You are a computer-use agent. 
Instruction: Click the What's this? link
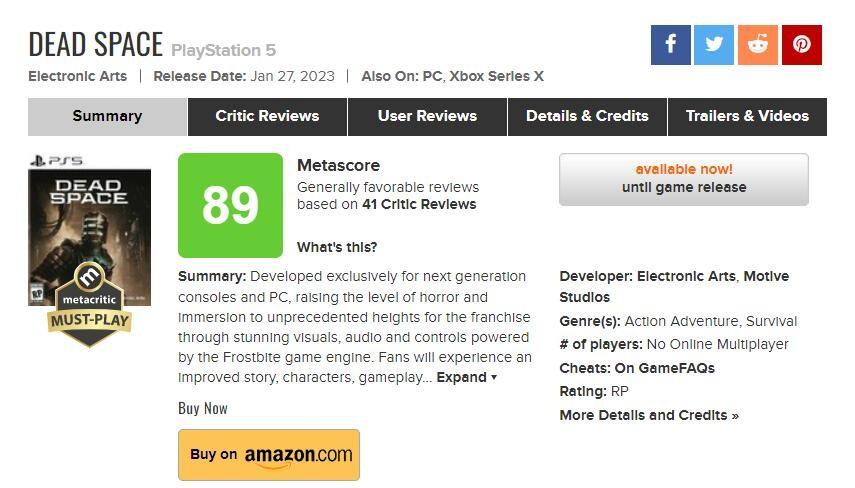pyautogui.click(x=337, y=247)
